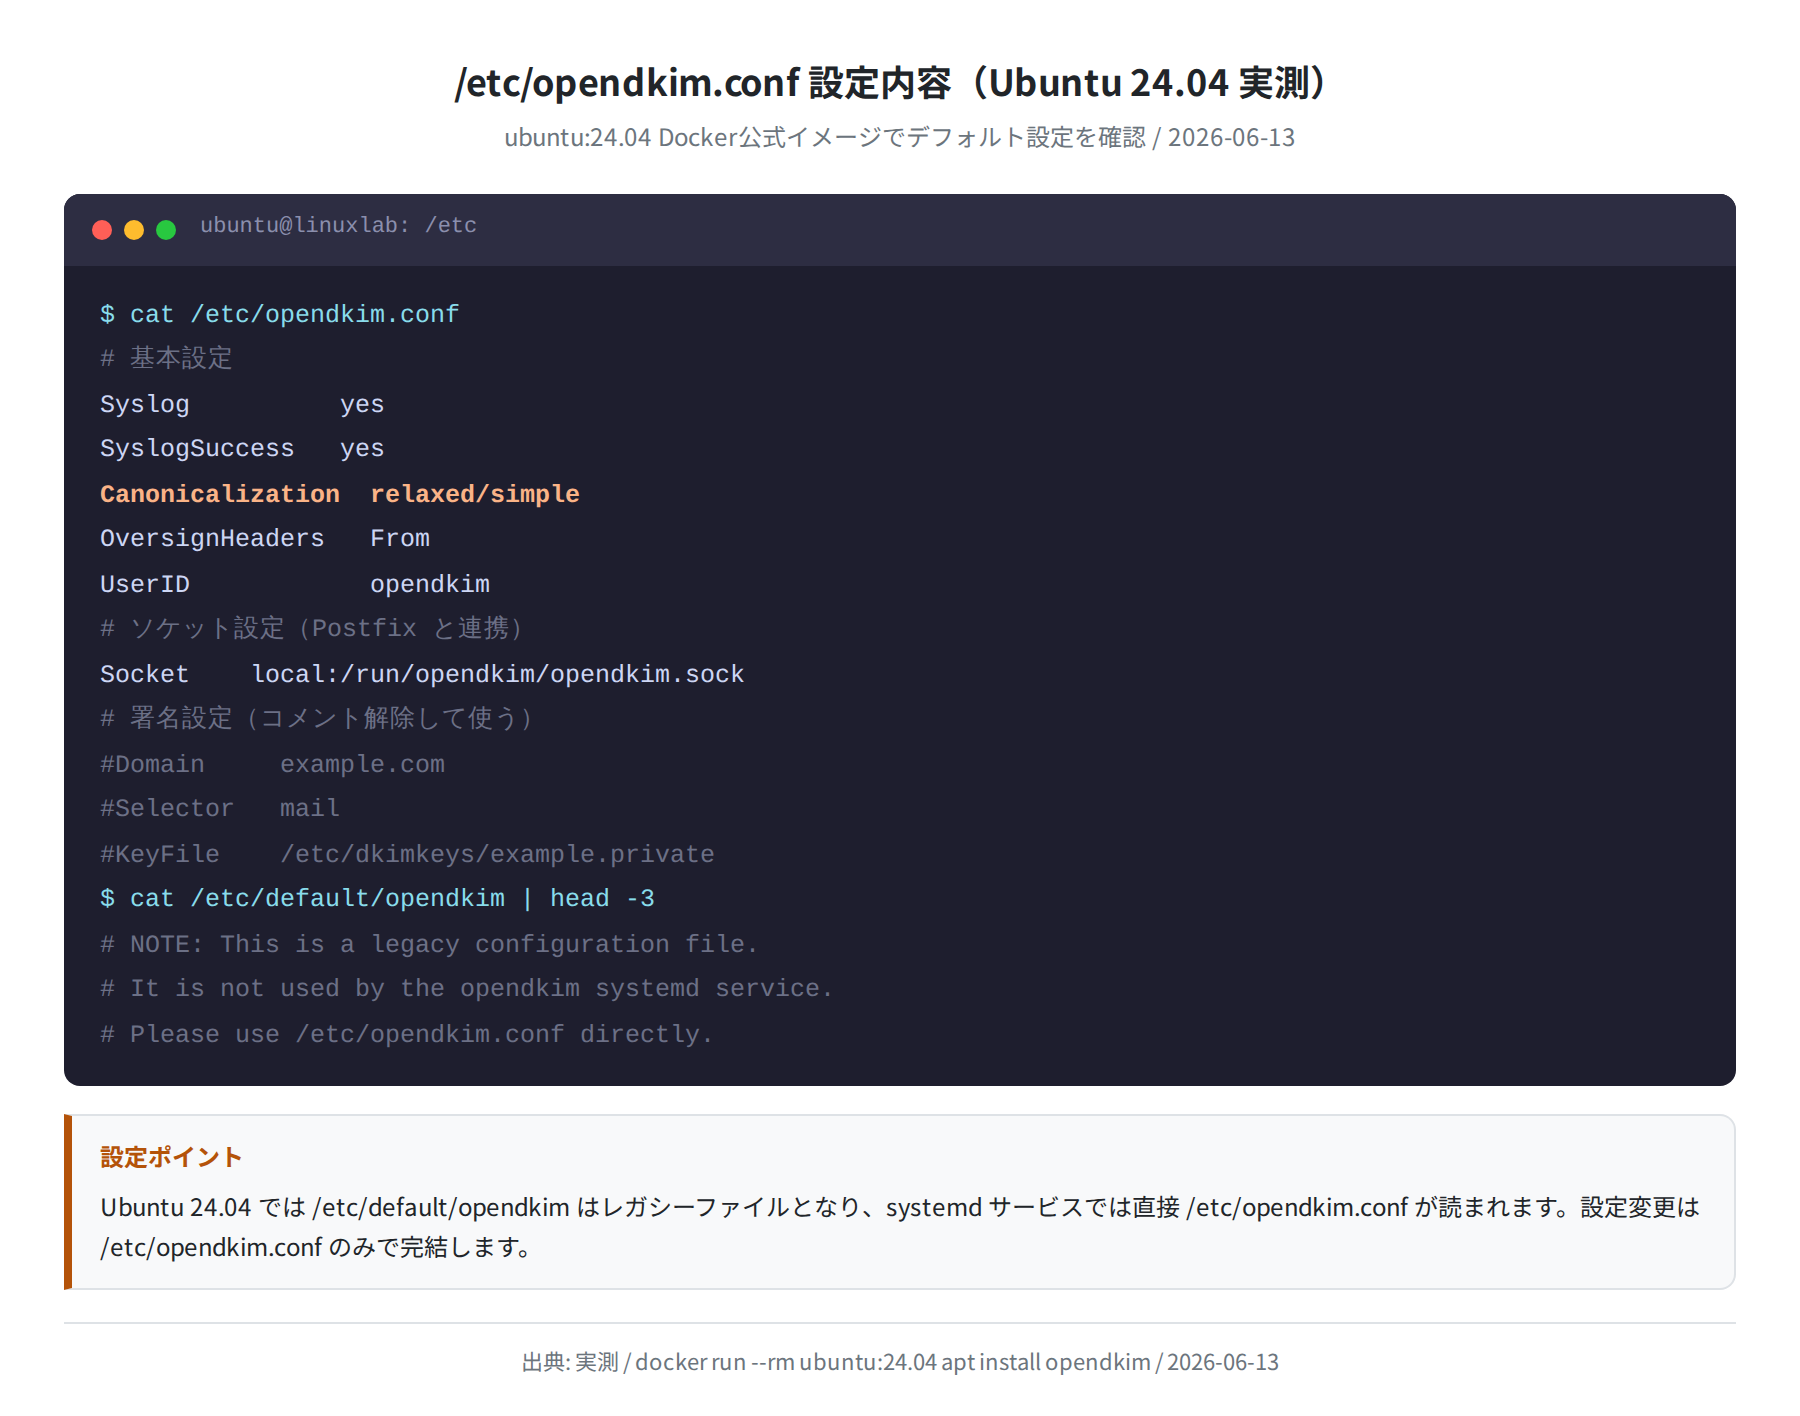The height and width of the screenshot is (1416, 1800).
Task: Click the 'From' value after OversignHeaders
Action: pyautogui.click(x=400, y=538)
